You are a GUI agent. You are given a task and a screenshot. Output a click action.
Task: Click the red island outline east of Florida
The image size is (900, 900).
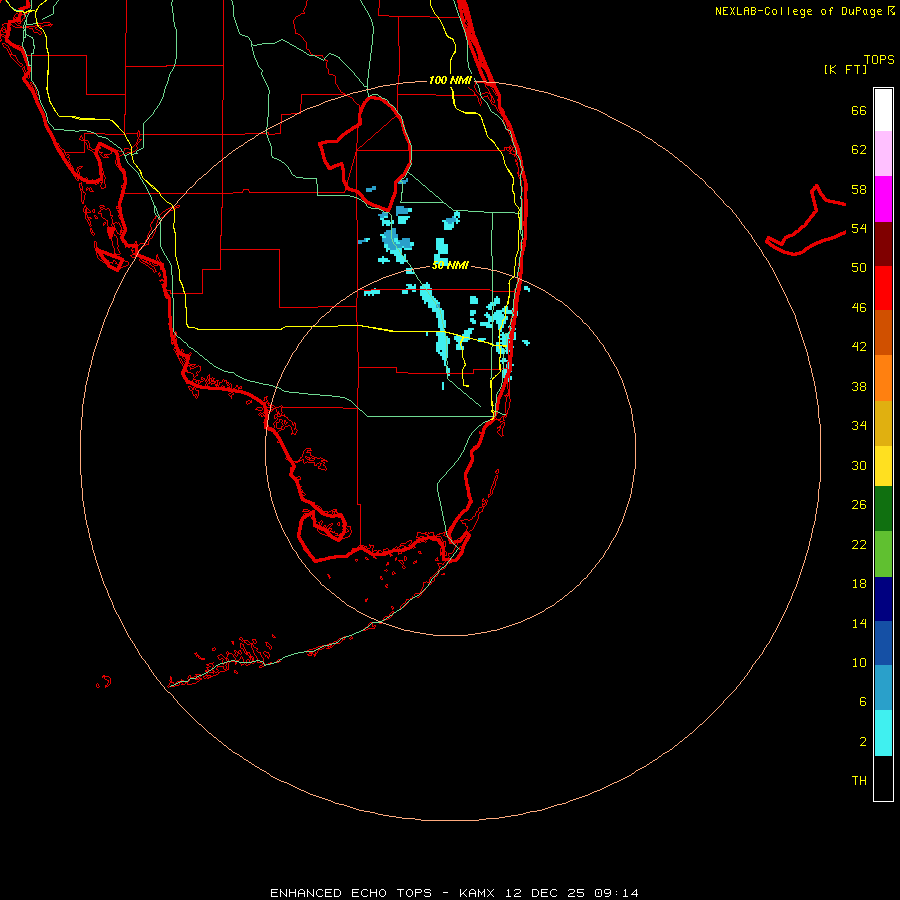(x=806, y=220)
